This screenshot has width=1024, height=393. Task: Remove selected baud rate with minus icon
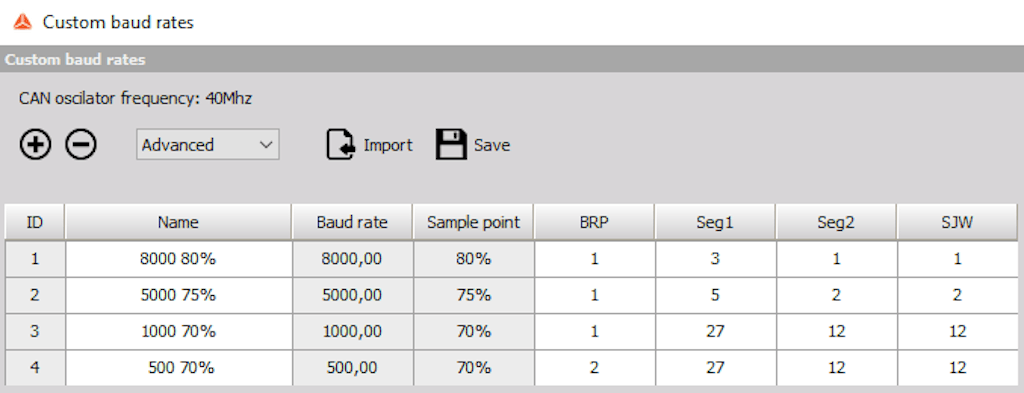[x=81, y=145]
